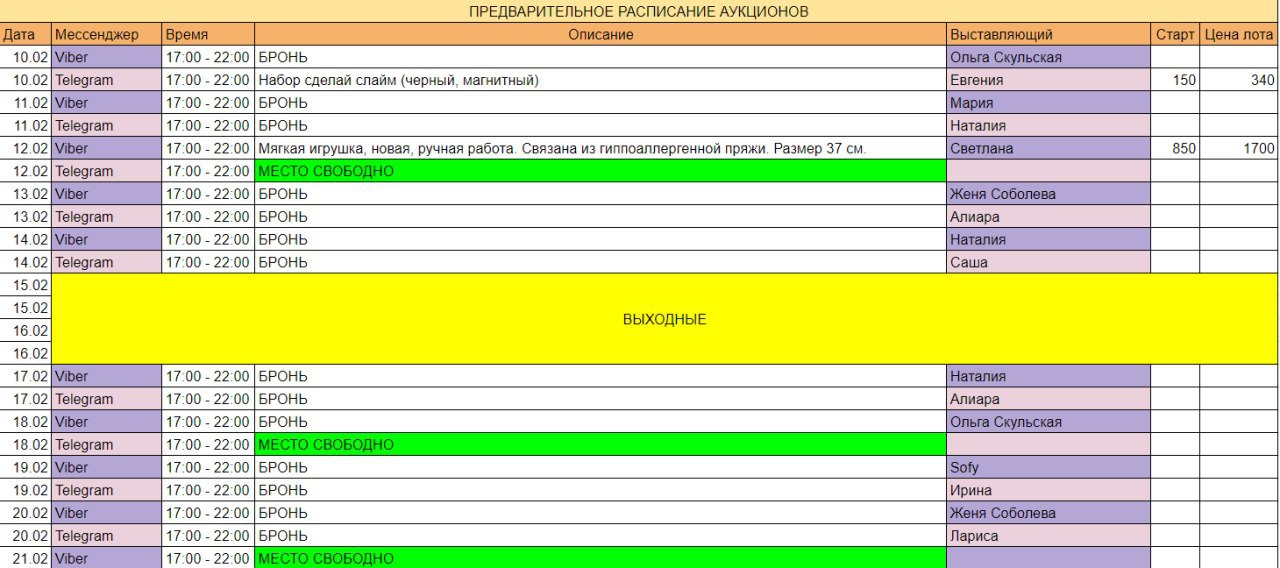Image resolution: width=1280 pixels, height=568 pixels.
Task: Click the 'Telegram' cell in the 10.02 row
Action: [x=107, y=80]
